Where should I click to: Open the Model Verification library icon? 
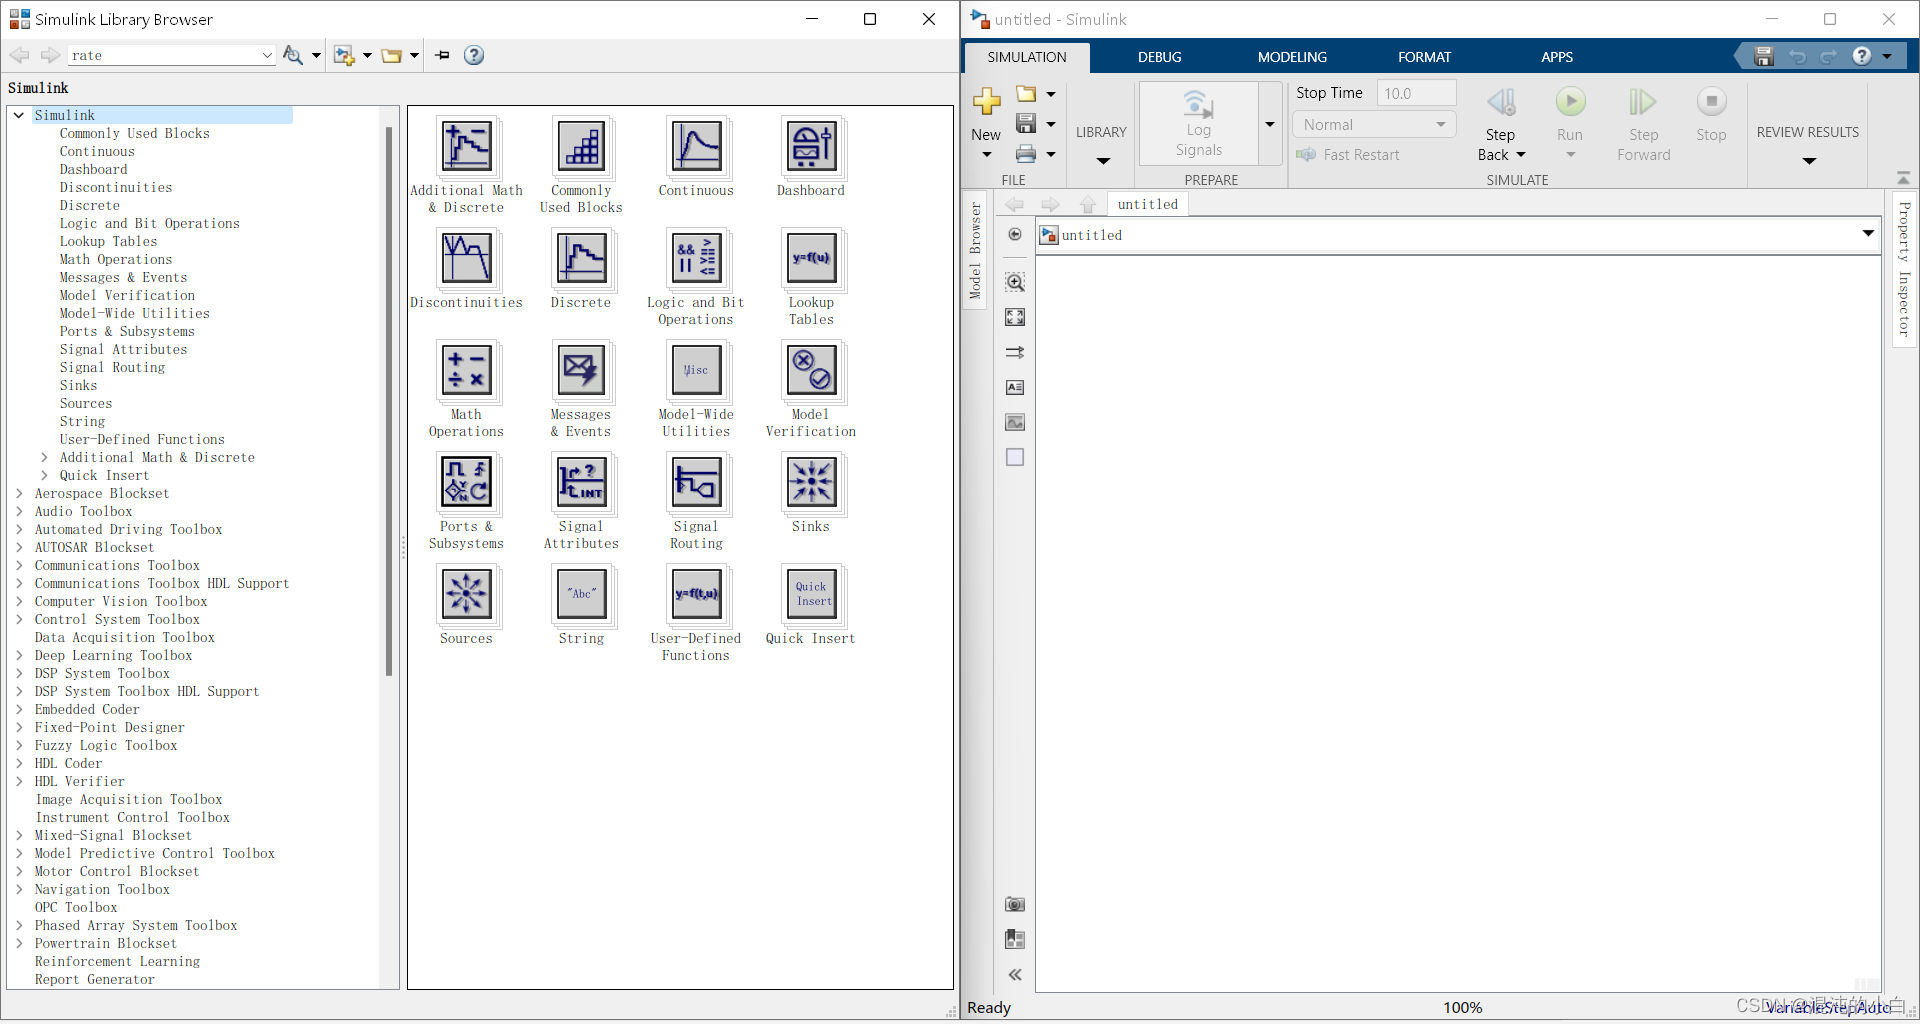[812, 371]
